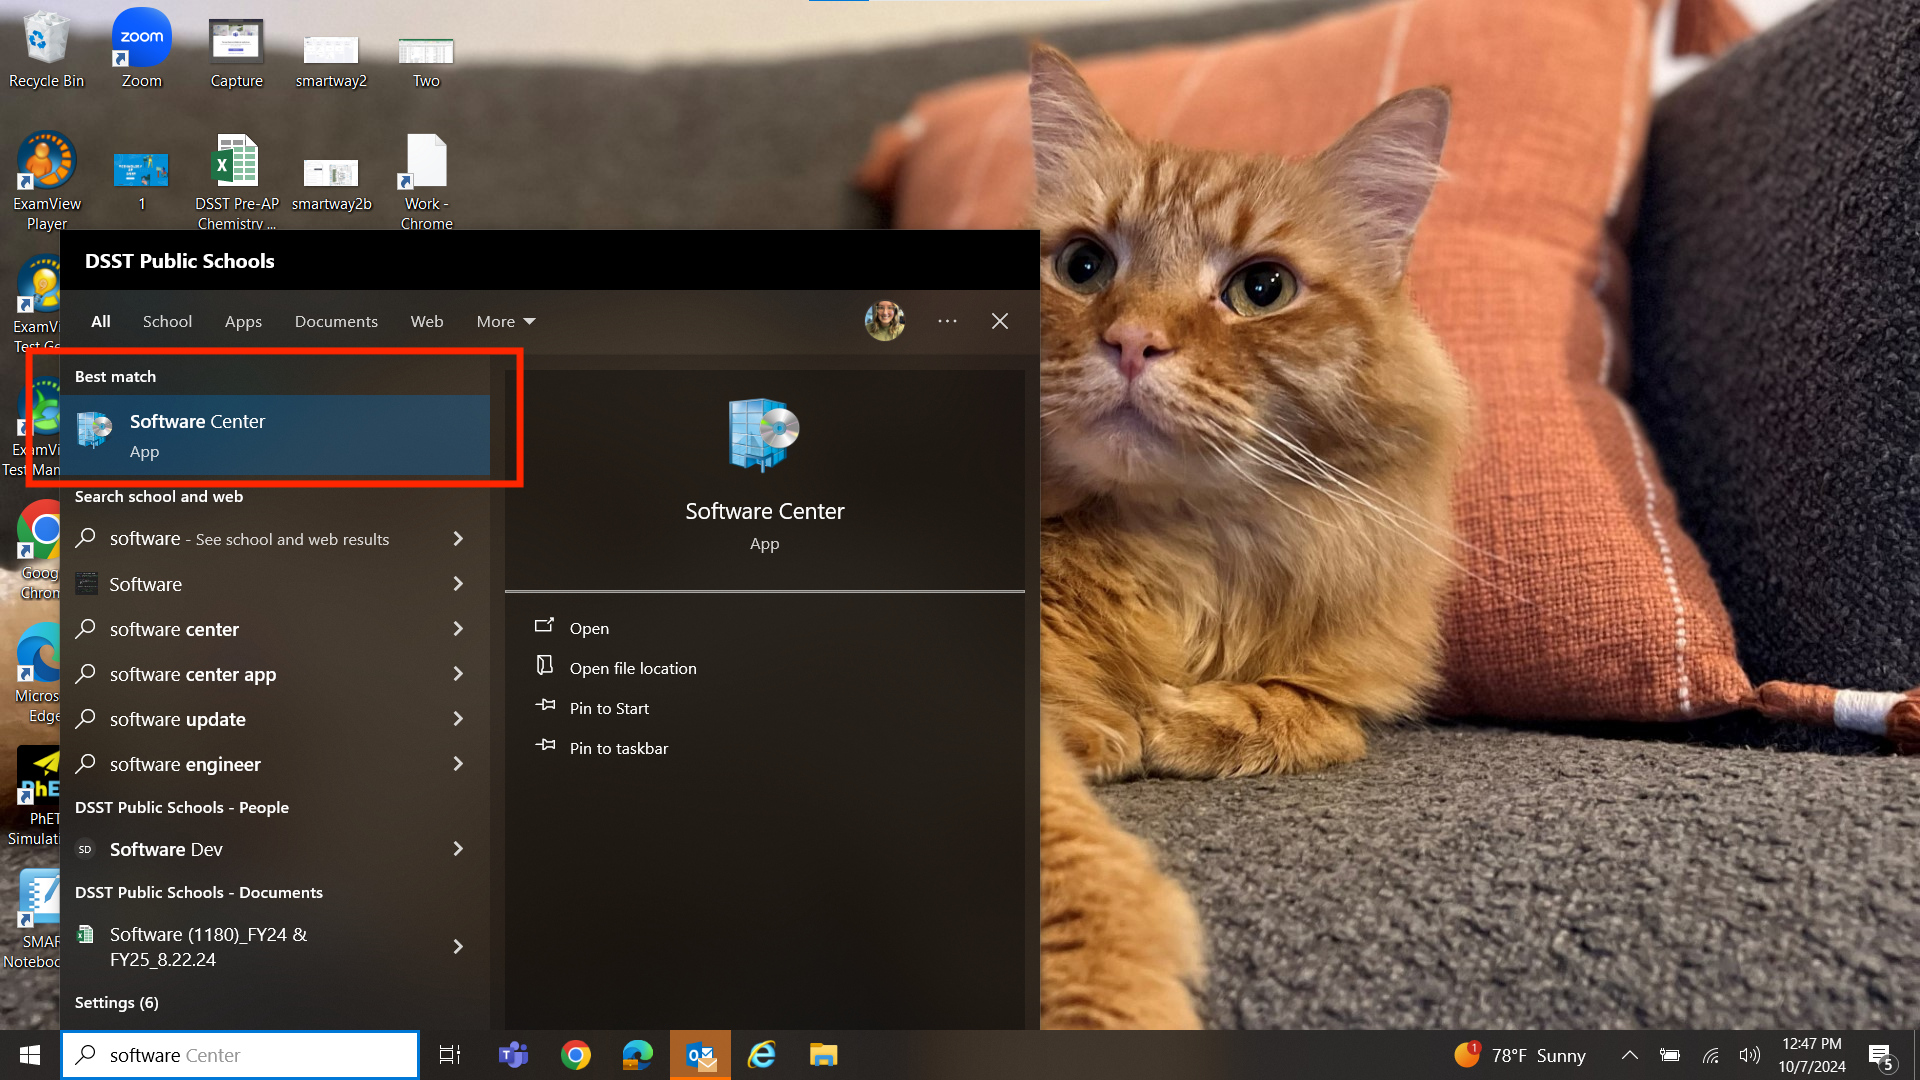Screen dimensions: 1920x1080
Task: Click the volume speaker tray icon
Action: point(1750,1055)
